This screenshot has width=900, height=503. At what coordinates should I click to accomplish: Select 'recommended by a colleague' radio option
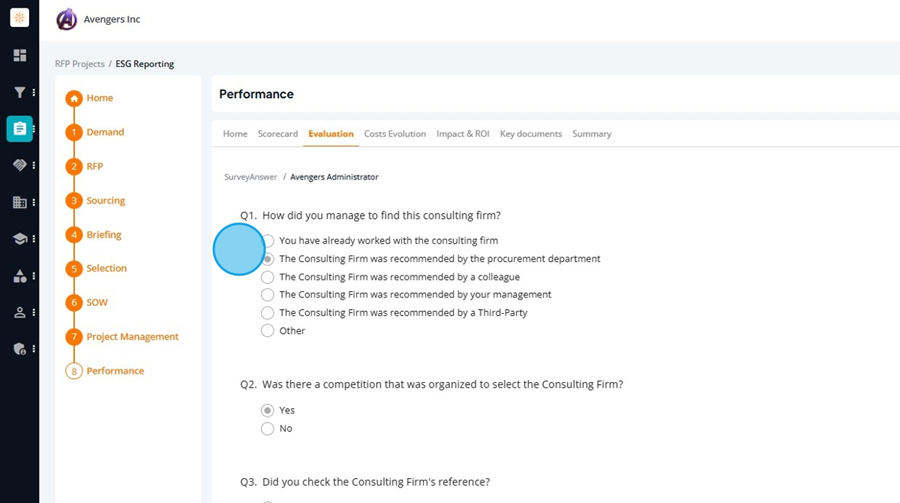267,277
